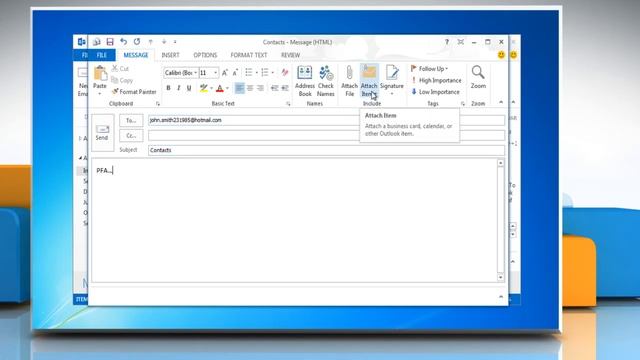Viewport: 640px width, 360px height.
Task: Open the REVIEW tab
Action: (290, 55)
